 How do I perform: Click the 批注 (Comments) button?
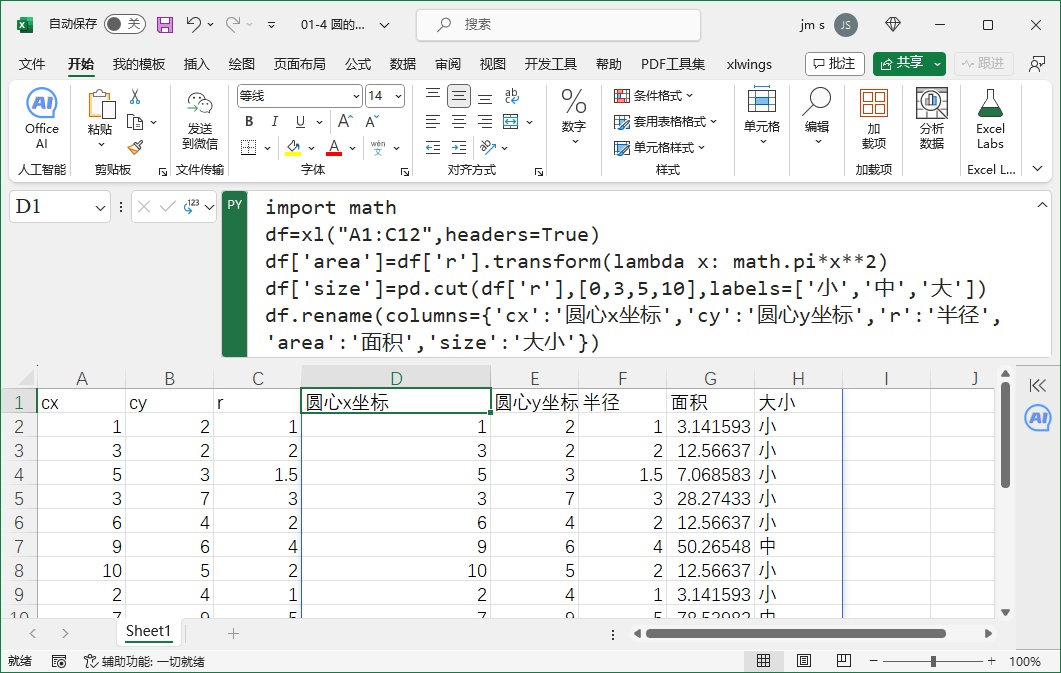pos(835,64)
